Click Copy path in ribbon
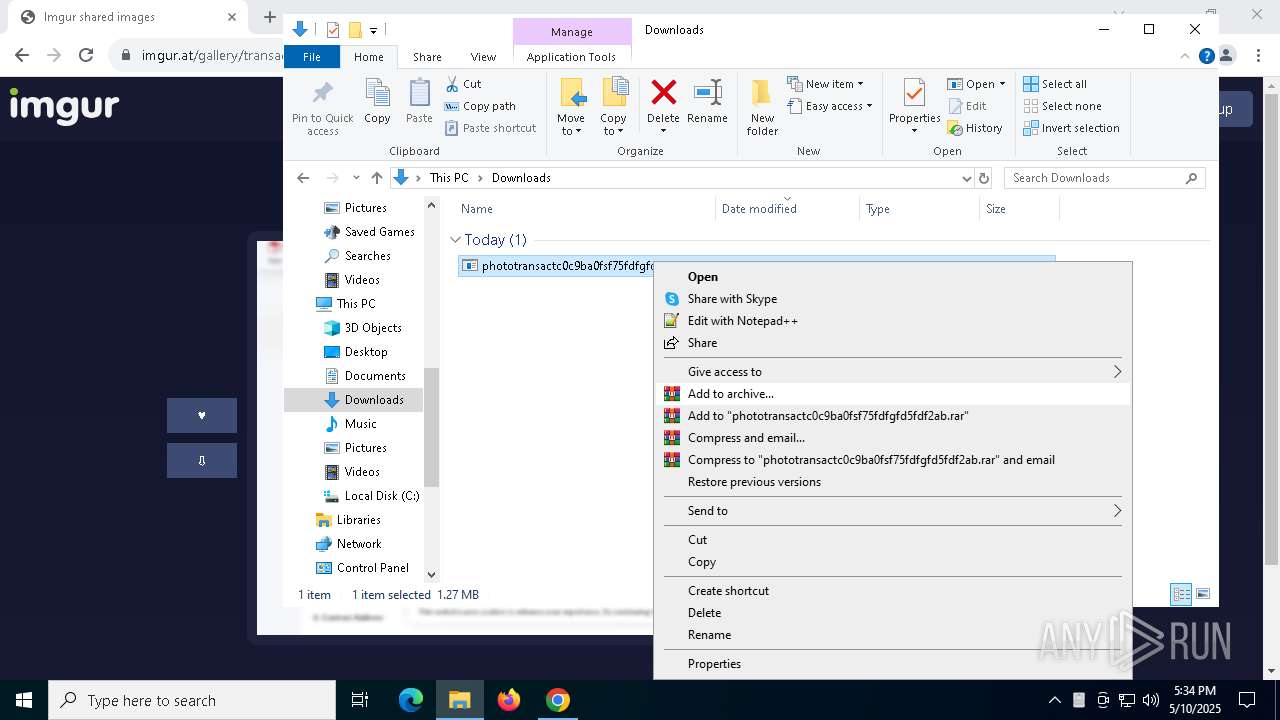 (480, 106)
